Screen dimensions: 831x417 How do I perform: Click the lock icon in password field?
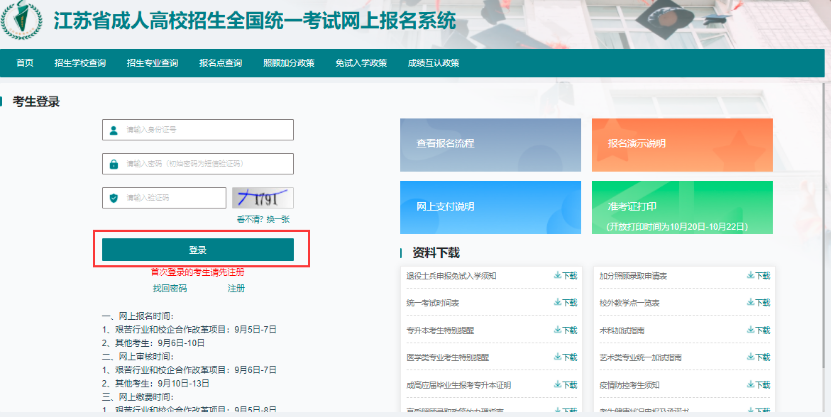coord(115,164)
